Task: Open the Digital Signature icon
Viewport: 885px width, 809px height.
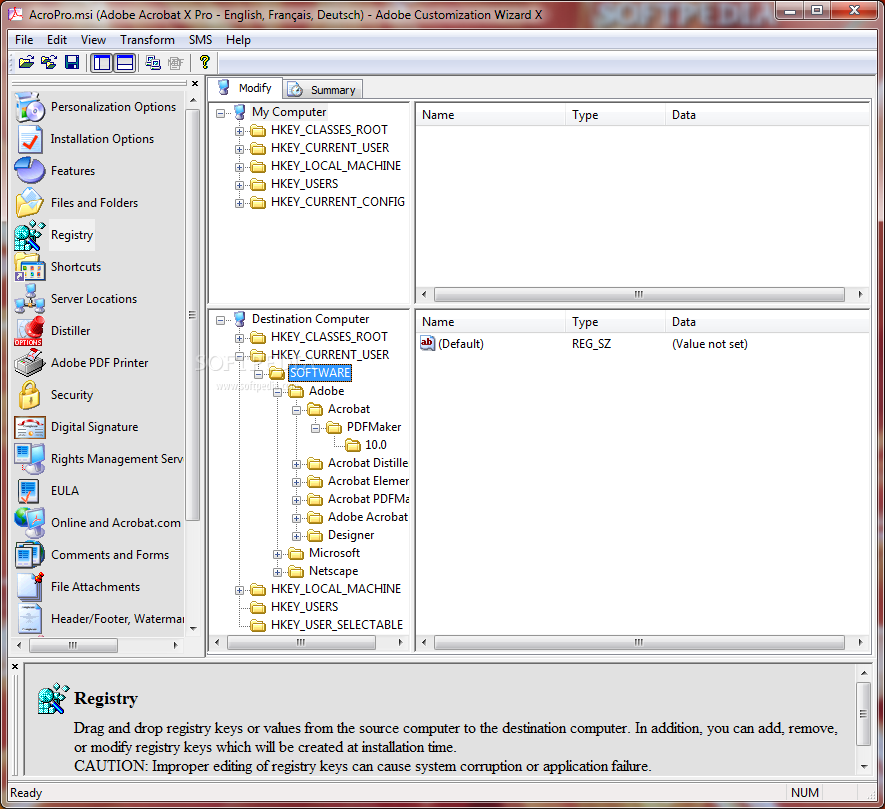Action: coord(29,427)
